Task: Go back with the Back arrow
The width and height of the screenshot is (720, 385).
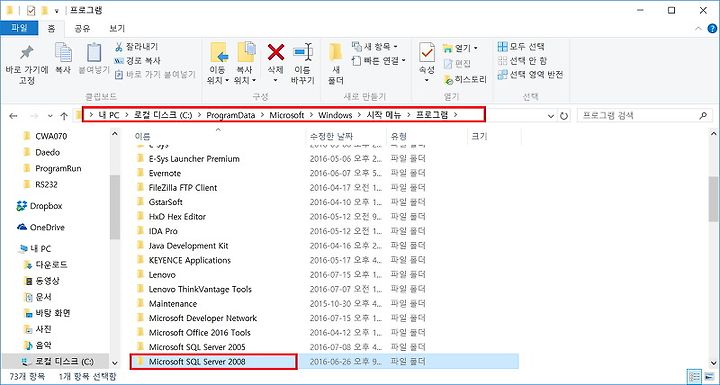Action: [x=13, y=116]
